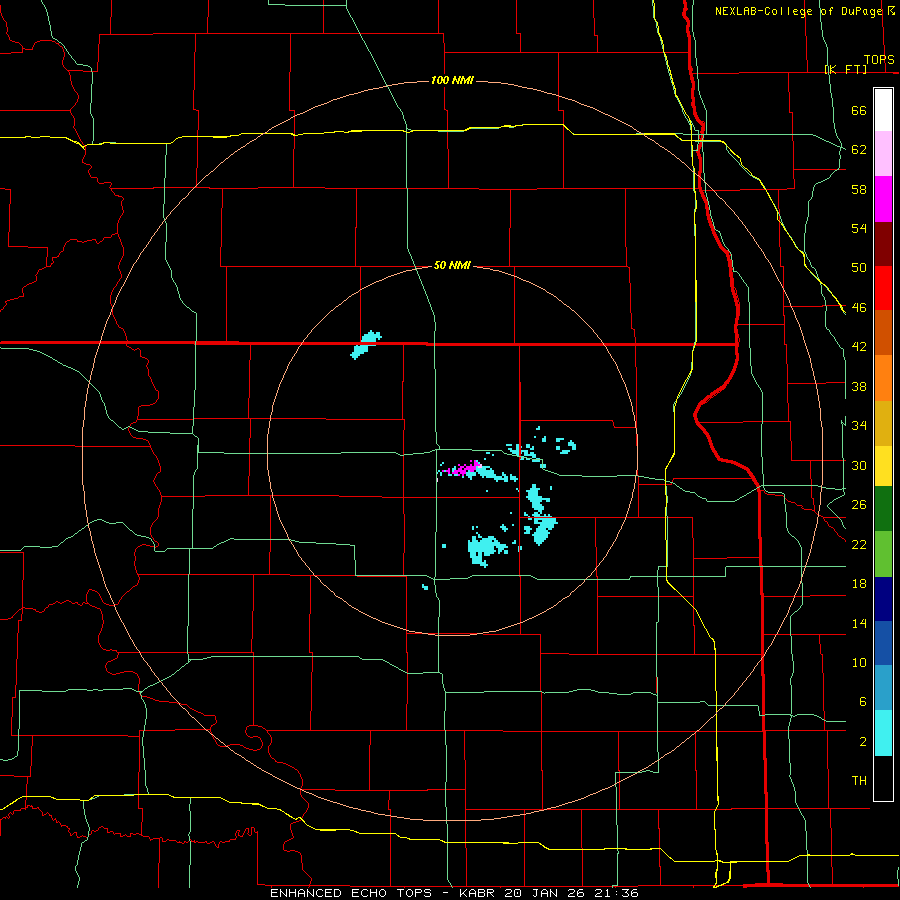Select the dark green legend swatch
900x900 pixels.
[x=883, y=509]
